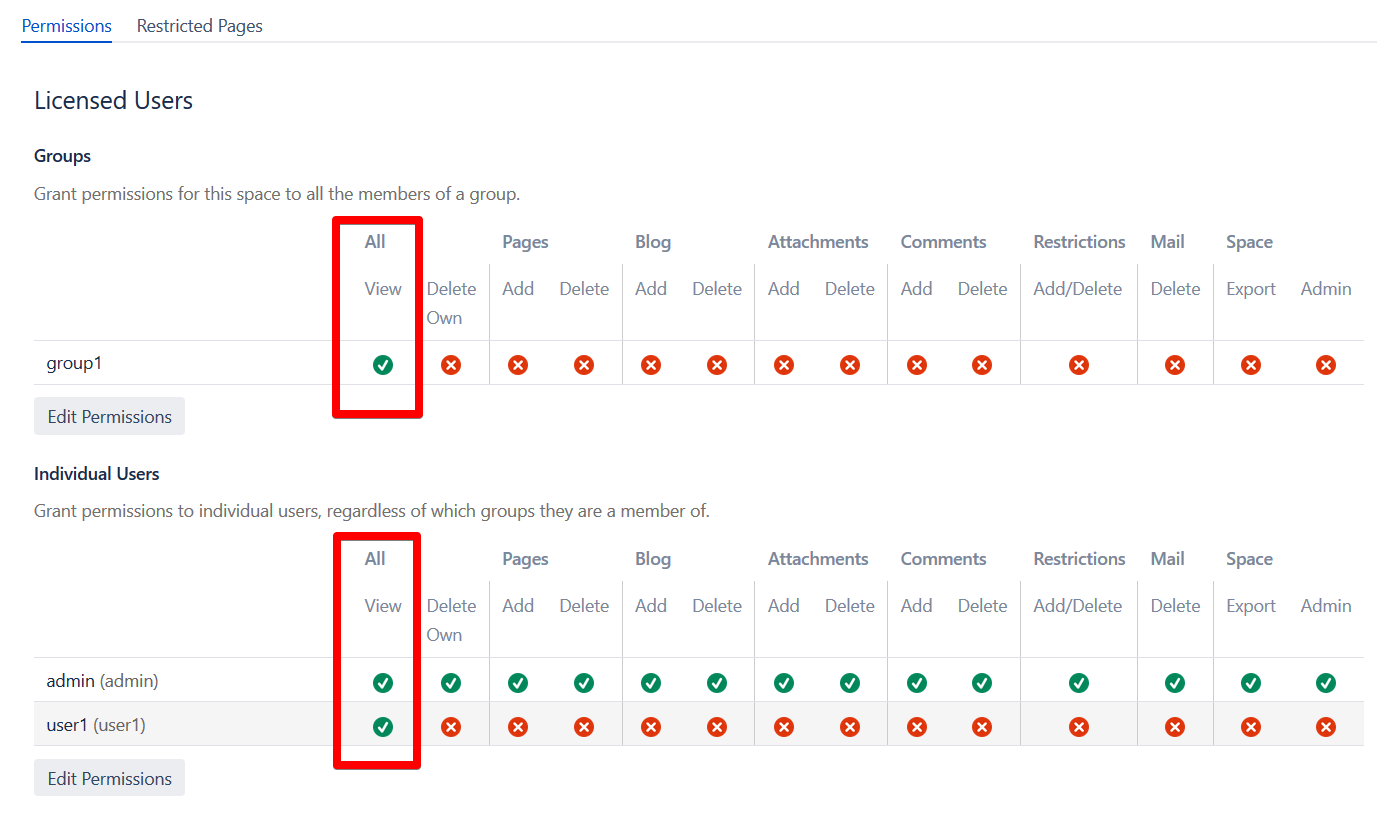The width and height of the screenshot is (1395, 825).
Task: Click group1 Space Export red cross icon
Action: click(1251, 365)
